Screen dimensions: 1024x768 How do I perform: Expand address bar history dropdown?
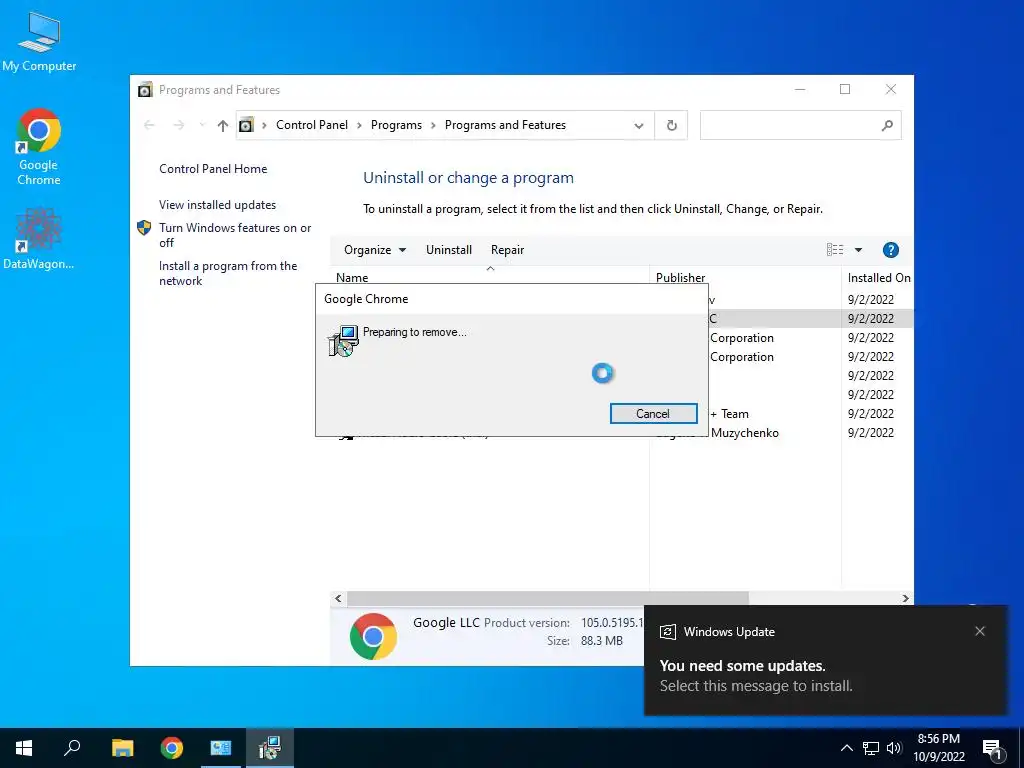(639, 126)
